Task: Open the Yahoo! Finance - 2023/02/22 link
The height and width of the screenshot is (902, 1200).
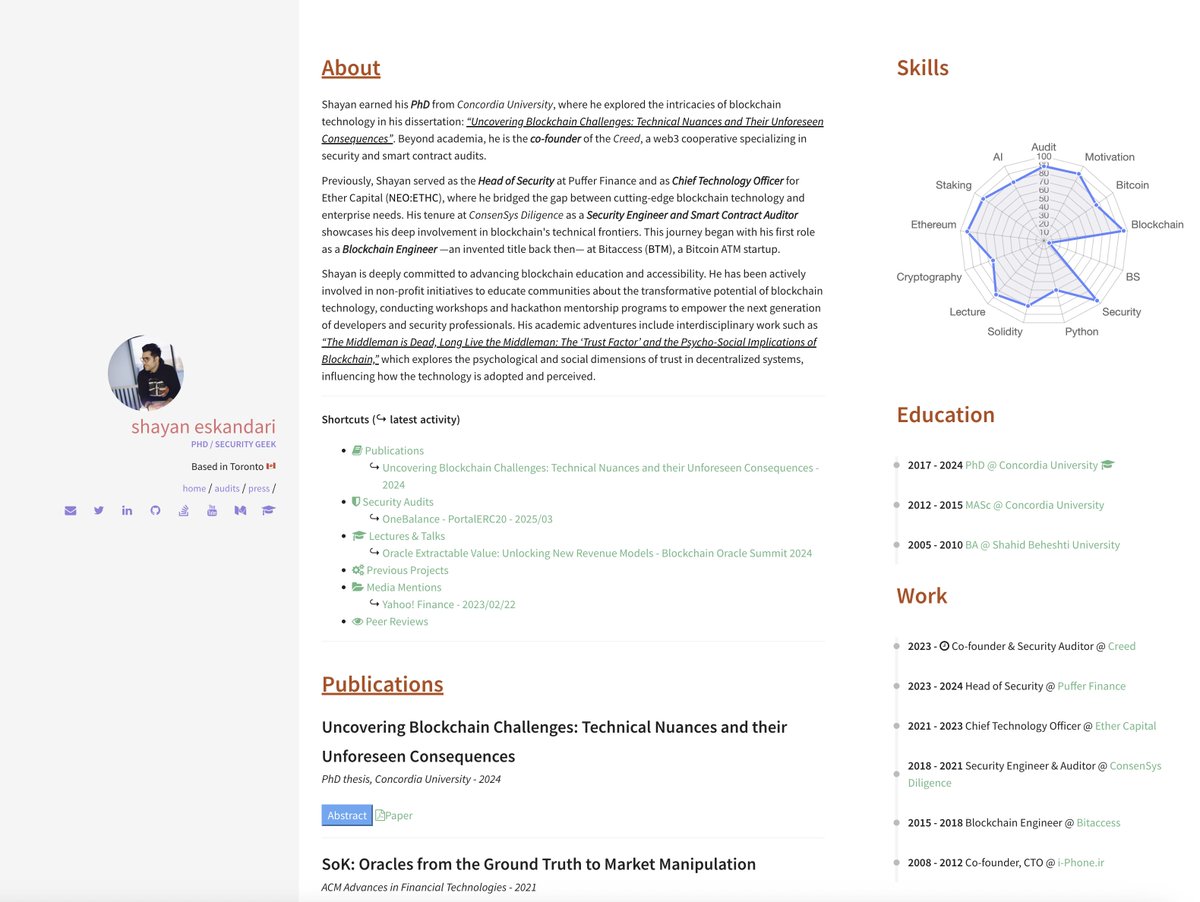Action: 449,604
